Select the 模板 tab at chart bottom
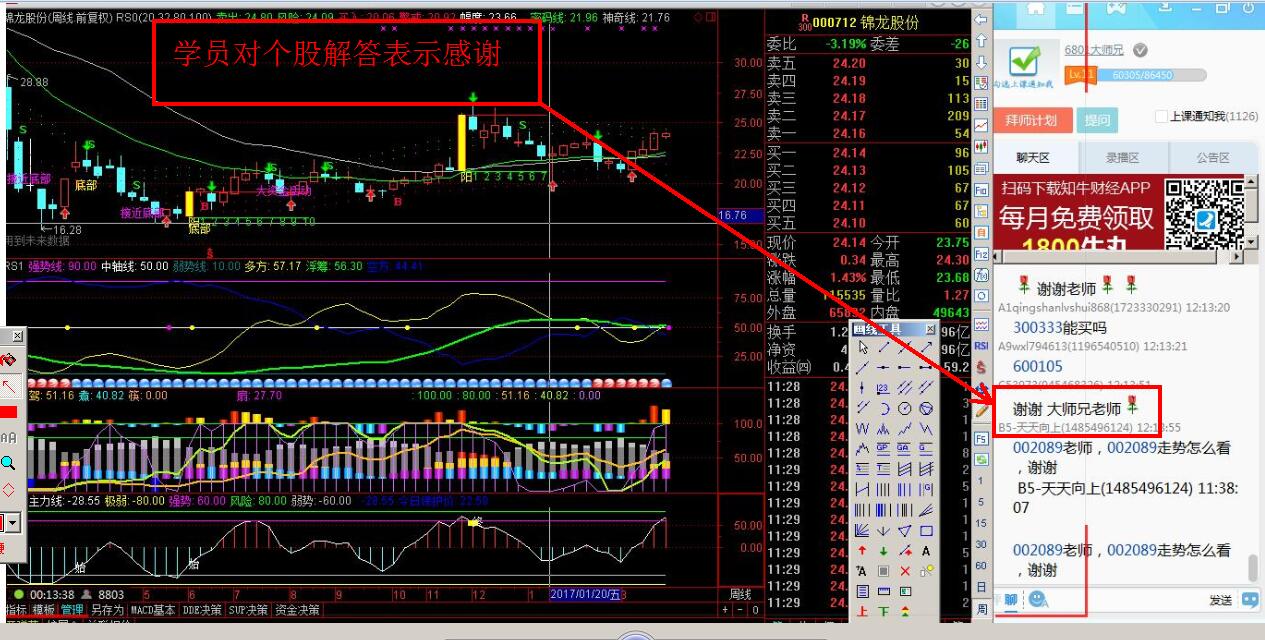 tap(43, 609)
